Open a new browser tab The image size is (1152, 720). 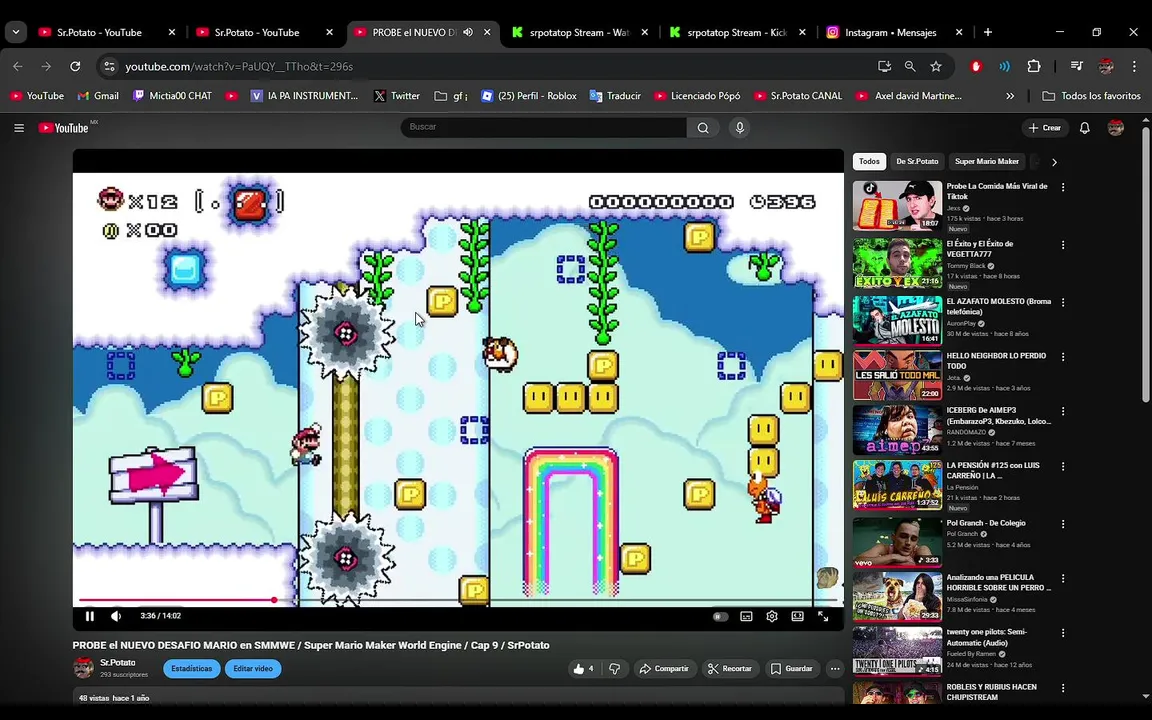(x=987, y=32)
